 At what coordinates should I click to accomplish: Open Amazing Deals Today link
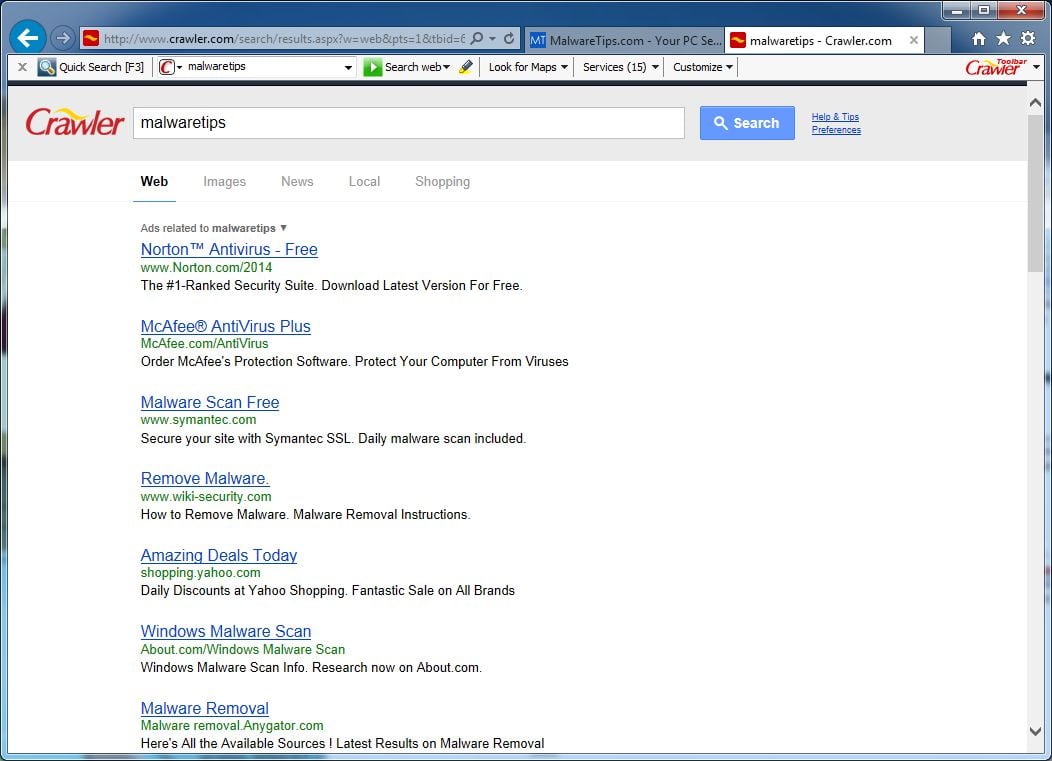click(219, 555)
